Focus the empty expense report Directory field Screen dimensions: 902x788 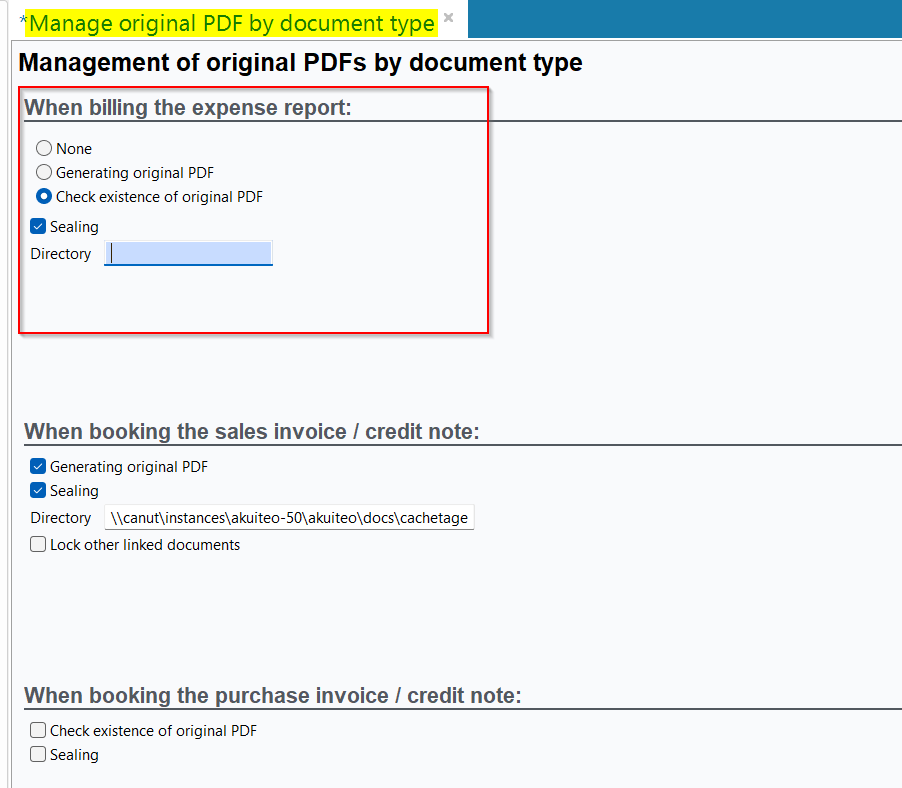tap(188, 254)
